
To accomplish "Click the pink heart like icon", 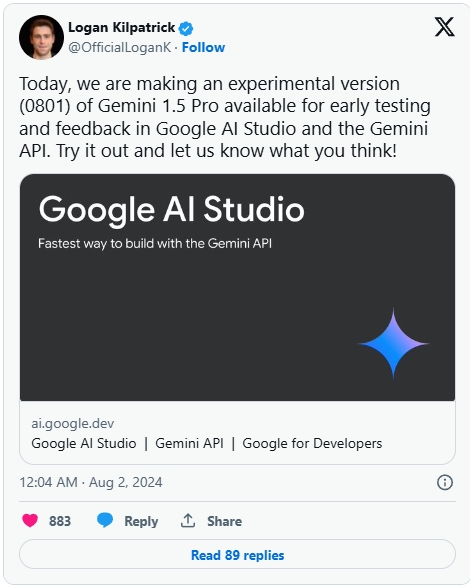I will point(30,520).
